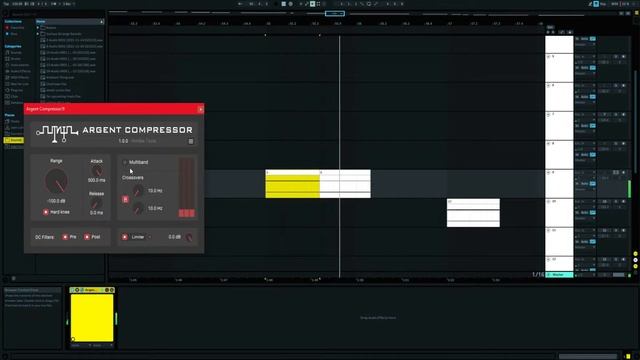
Task: Arm track 6 for recording
Action: [x=623, y=86]
